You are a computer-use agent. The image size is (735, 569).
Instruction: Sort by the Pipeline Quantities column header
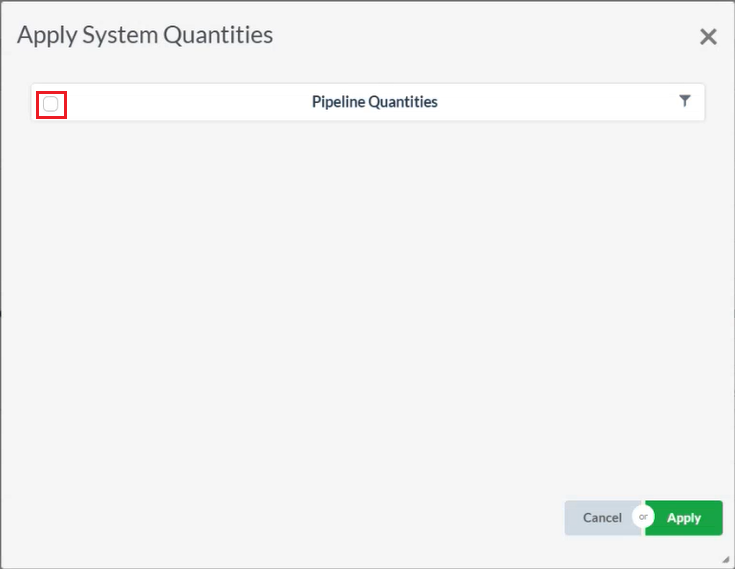click(x=374, y=102)
